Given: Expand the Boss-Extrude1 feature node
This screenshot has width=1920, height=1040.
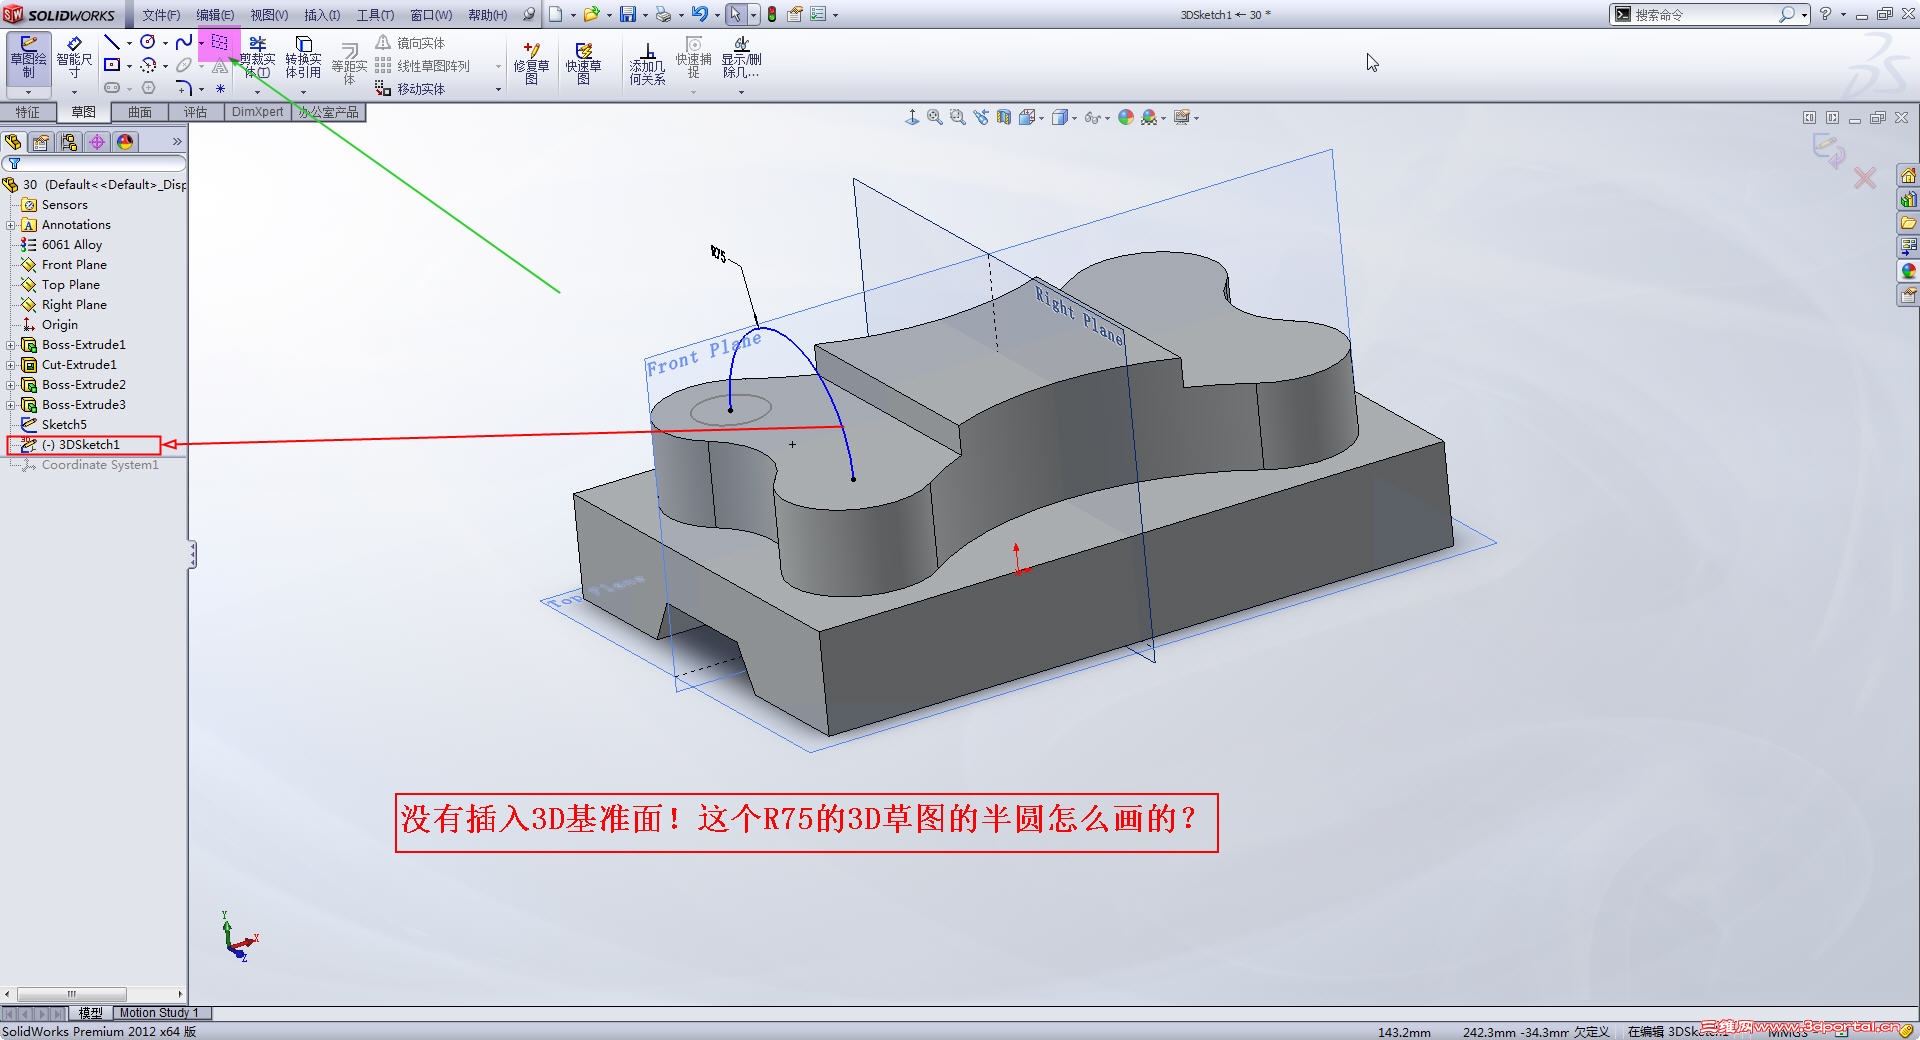Looking at the screenshot, I should [x=10, y=345].
